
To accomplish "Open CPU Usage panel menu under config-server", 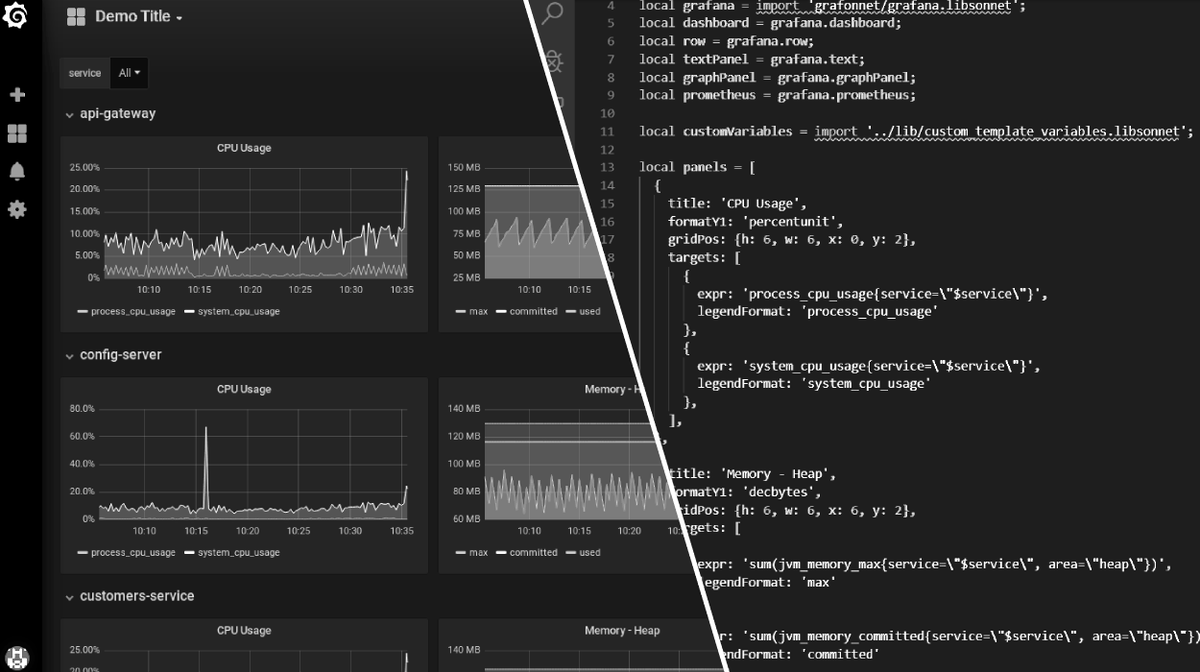I will click(244, 389).
